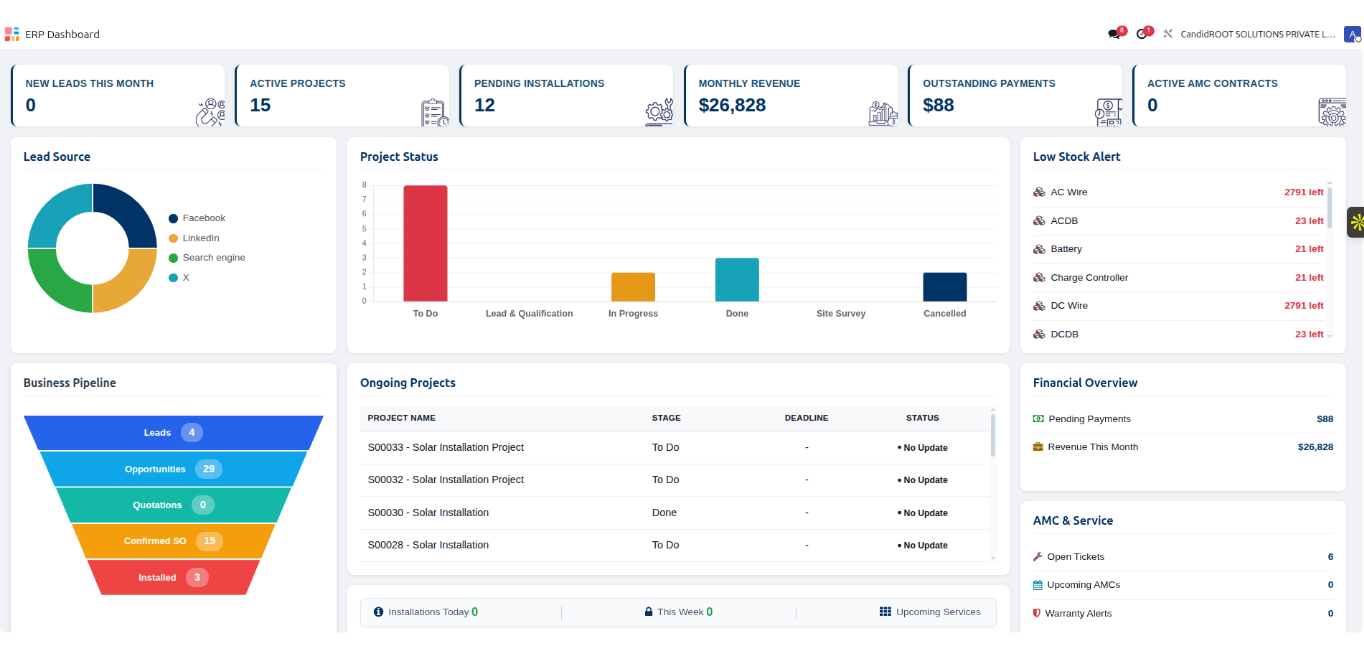1364x653 pixels.
Task: Click the yellow star side widget icon
Action: coord(1356,222)
